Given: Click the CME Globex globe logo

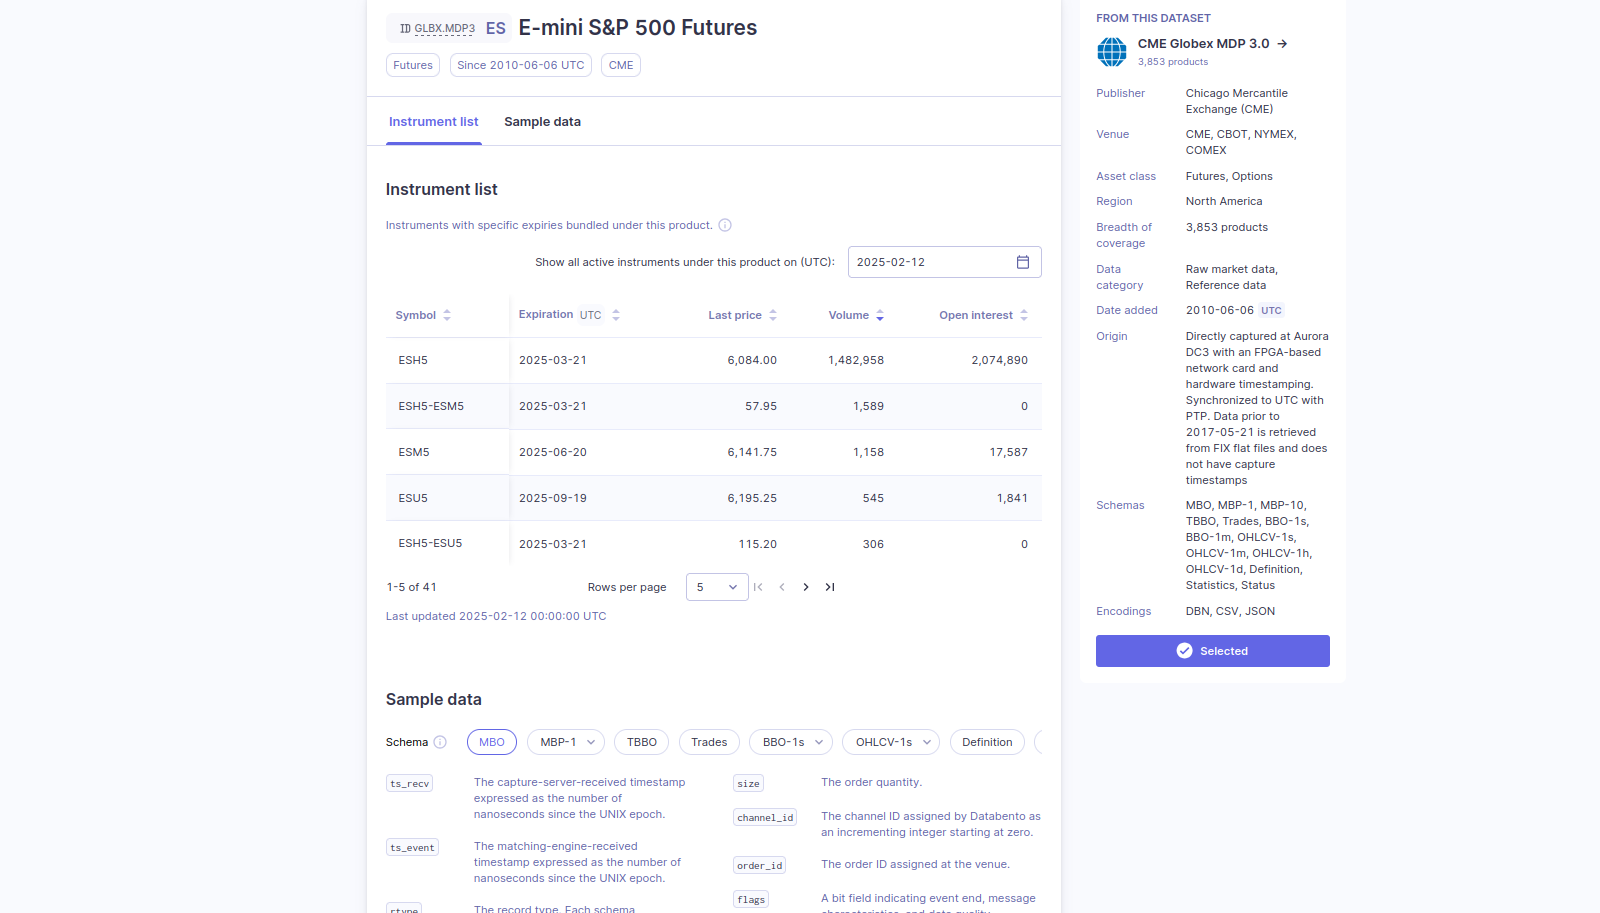Looking at the screenshot, I should [x=1111, y=52].
